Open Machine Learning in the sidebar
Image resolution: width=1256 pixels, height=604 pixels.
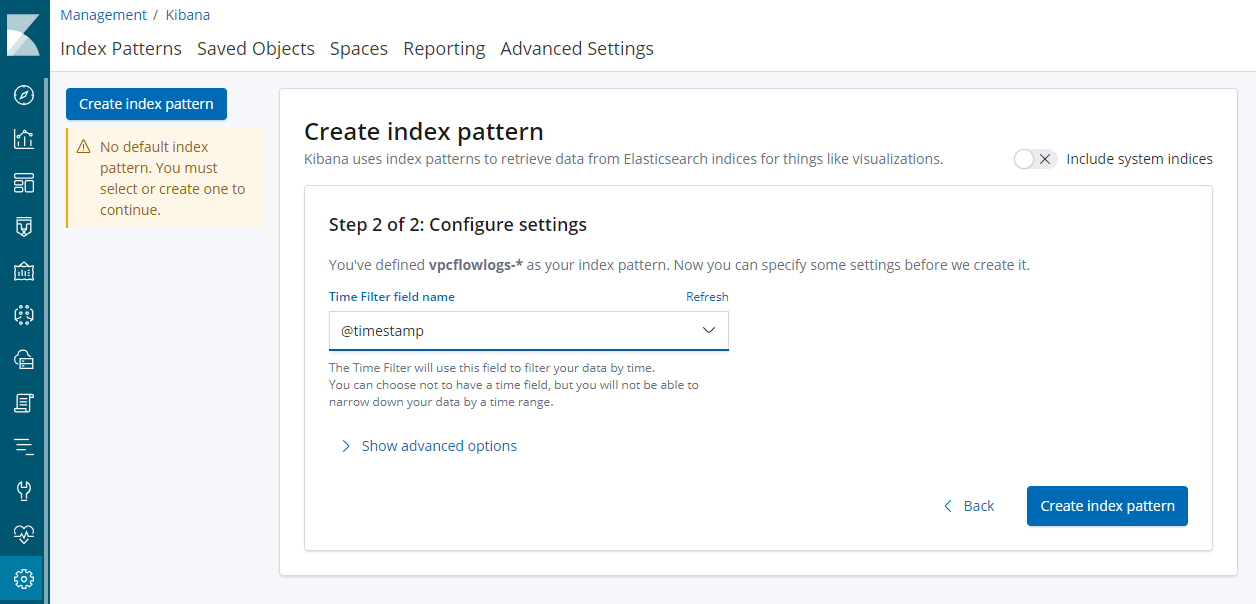[x=24, y=315]
